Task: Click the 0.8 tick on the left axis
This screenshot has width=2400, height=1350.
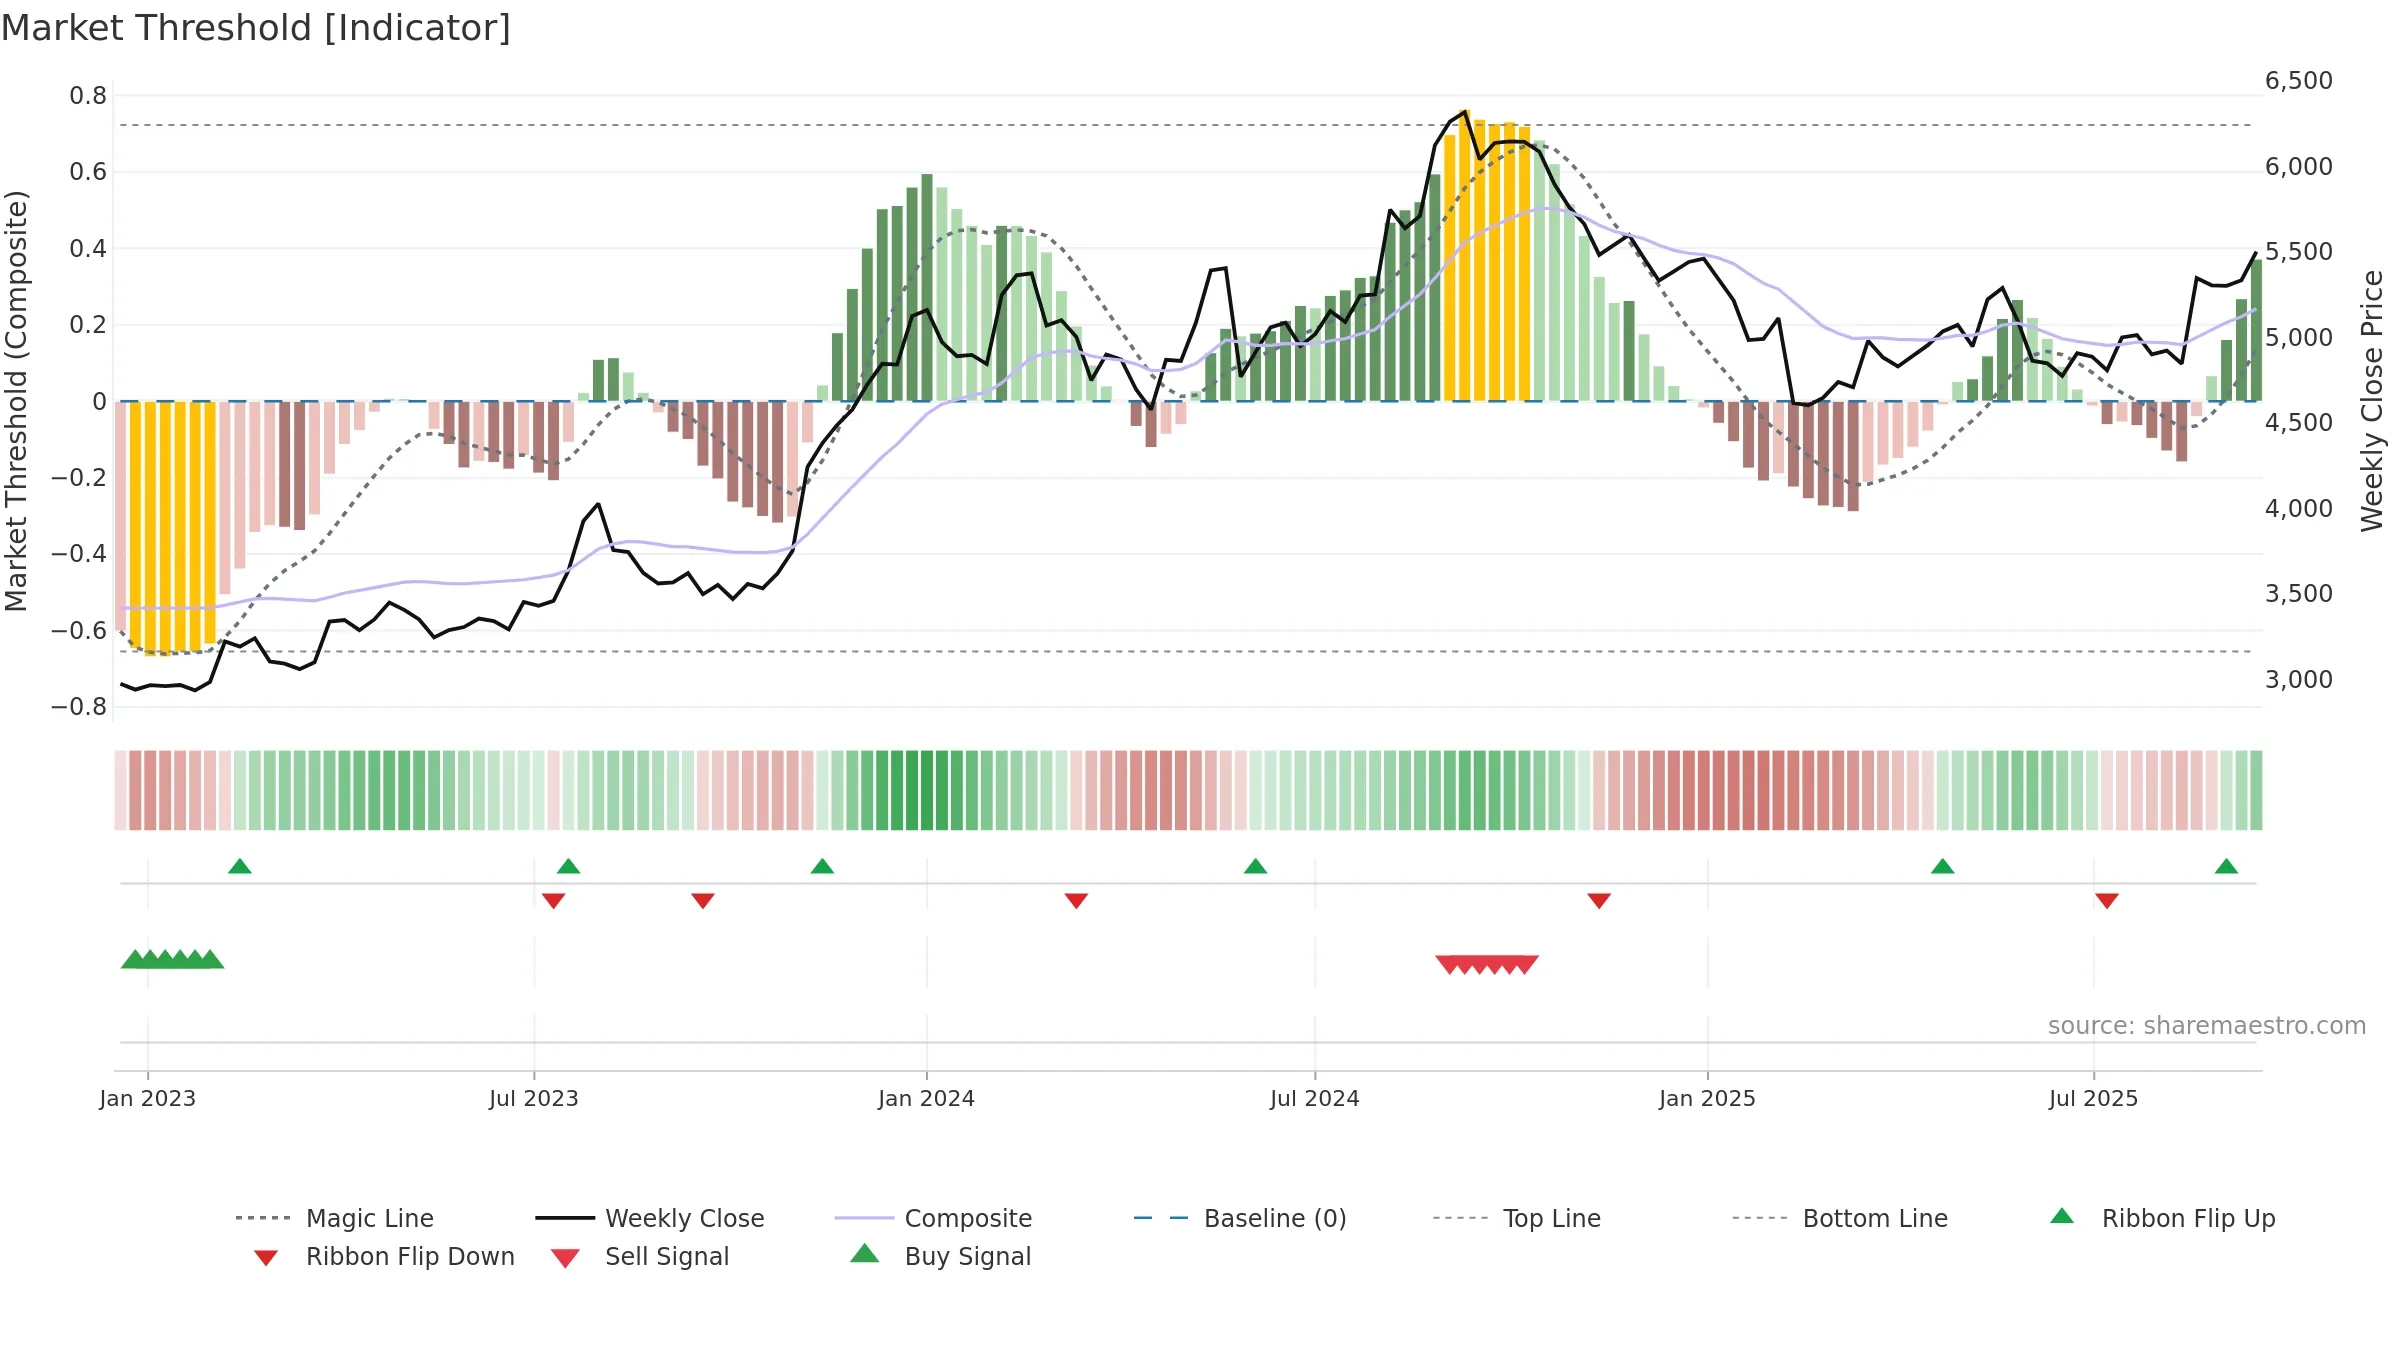Action: click(x=88, y=96)
